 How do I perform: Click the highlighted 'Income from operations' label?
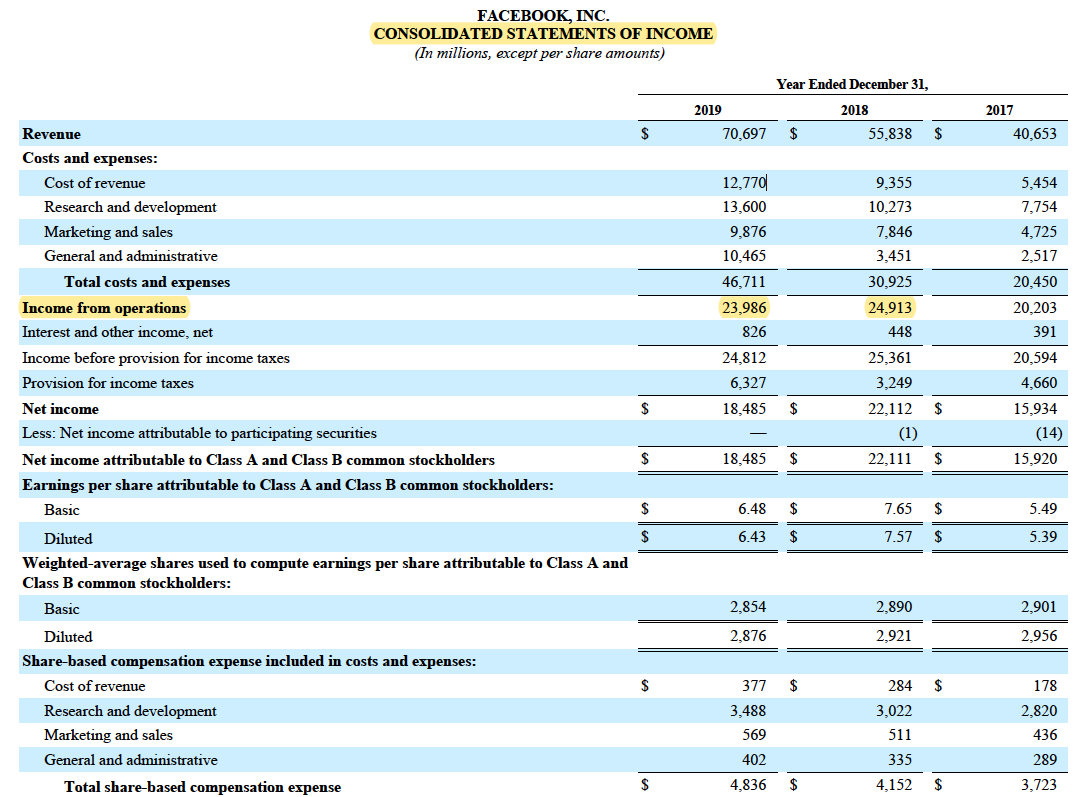tap(104, 308)
